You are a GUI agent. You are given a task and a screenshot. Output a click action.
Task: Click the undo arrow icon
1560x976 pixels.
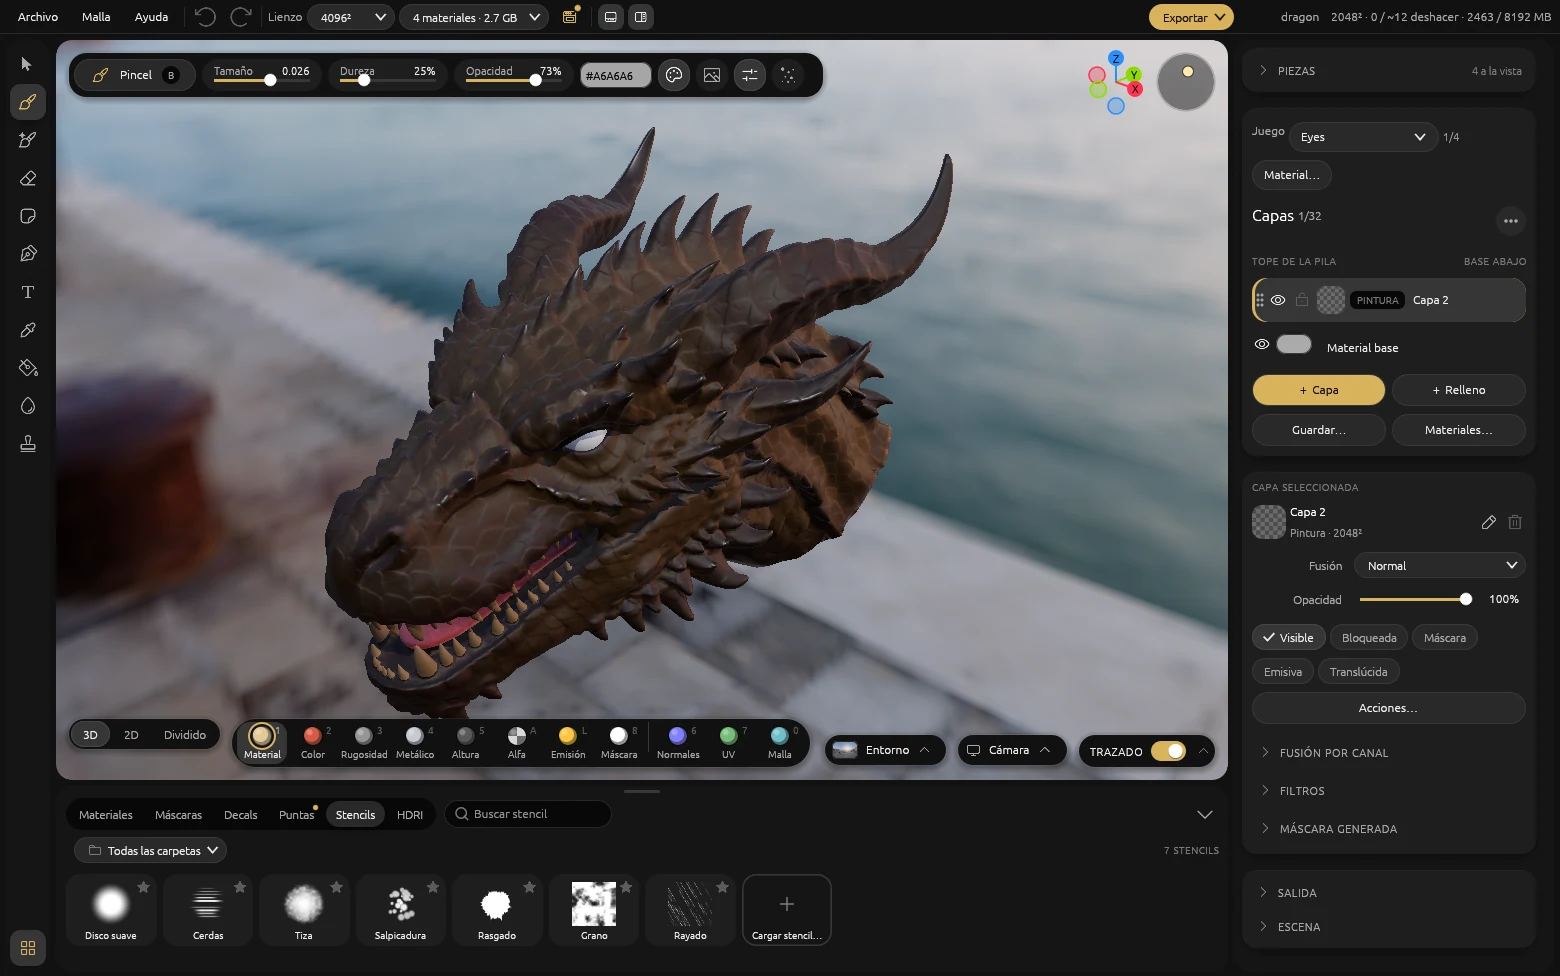click(x=205, y=17)
